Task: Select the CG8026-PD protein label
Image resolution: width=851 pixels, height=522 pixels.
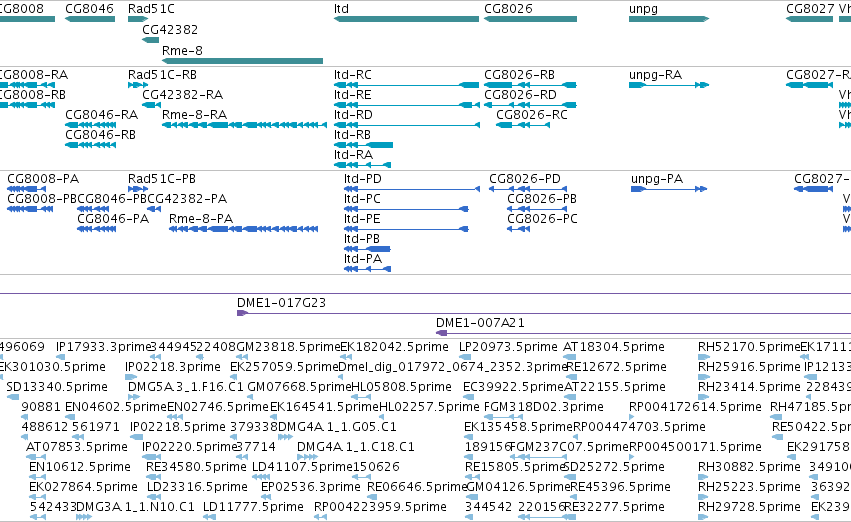Action: (x=525, y=179)
